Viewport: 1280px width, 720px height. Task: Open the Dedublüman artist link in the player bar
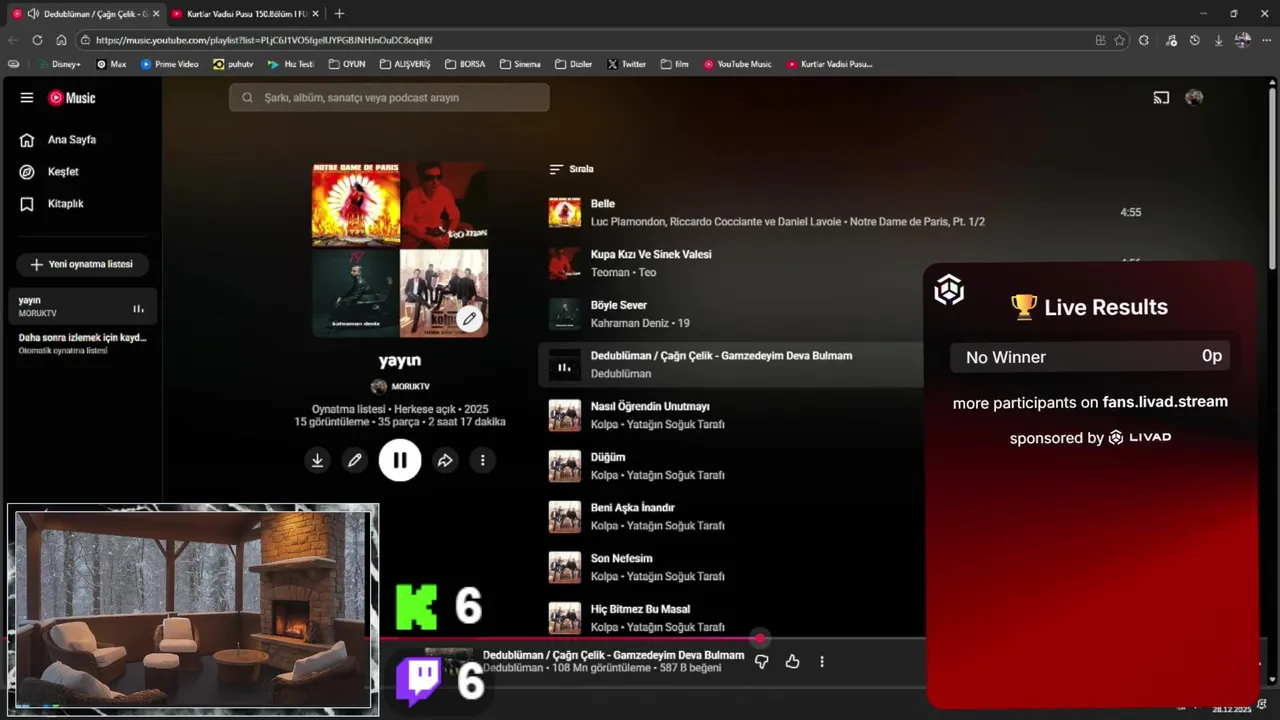click(513, 668)
